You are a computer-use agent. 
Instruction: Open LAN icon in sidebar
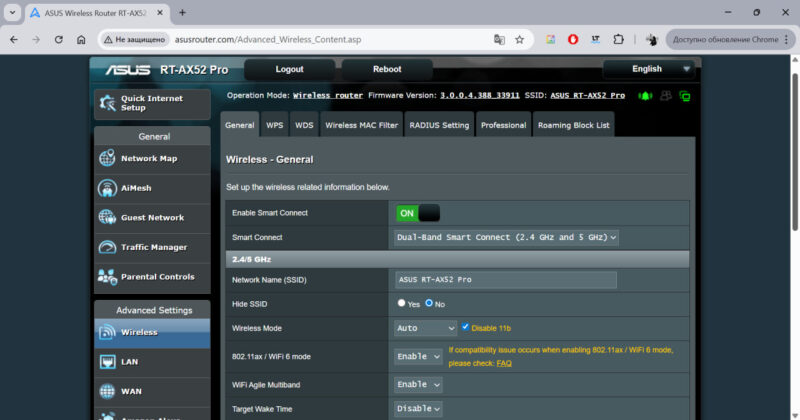[107, 362]
